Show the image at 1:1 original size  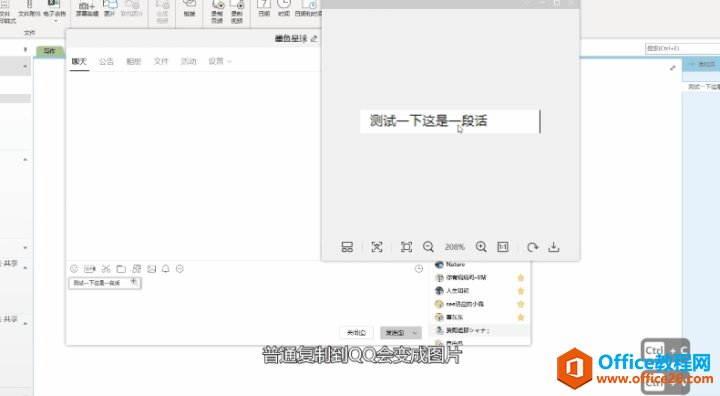point(503,247)
